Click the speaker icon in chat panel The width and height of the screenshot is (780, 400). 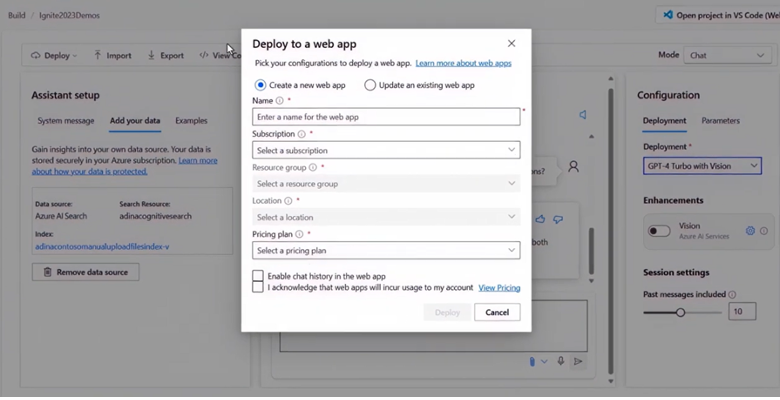pos(583,115)
